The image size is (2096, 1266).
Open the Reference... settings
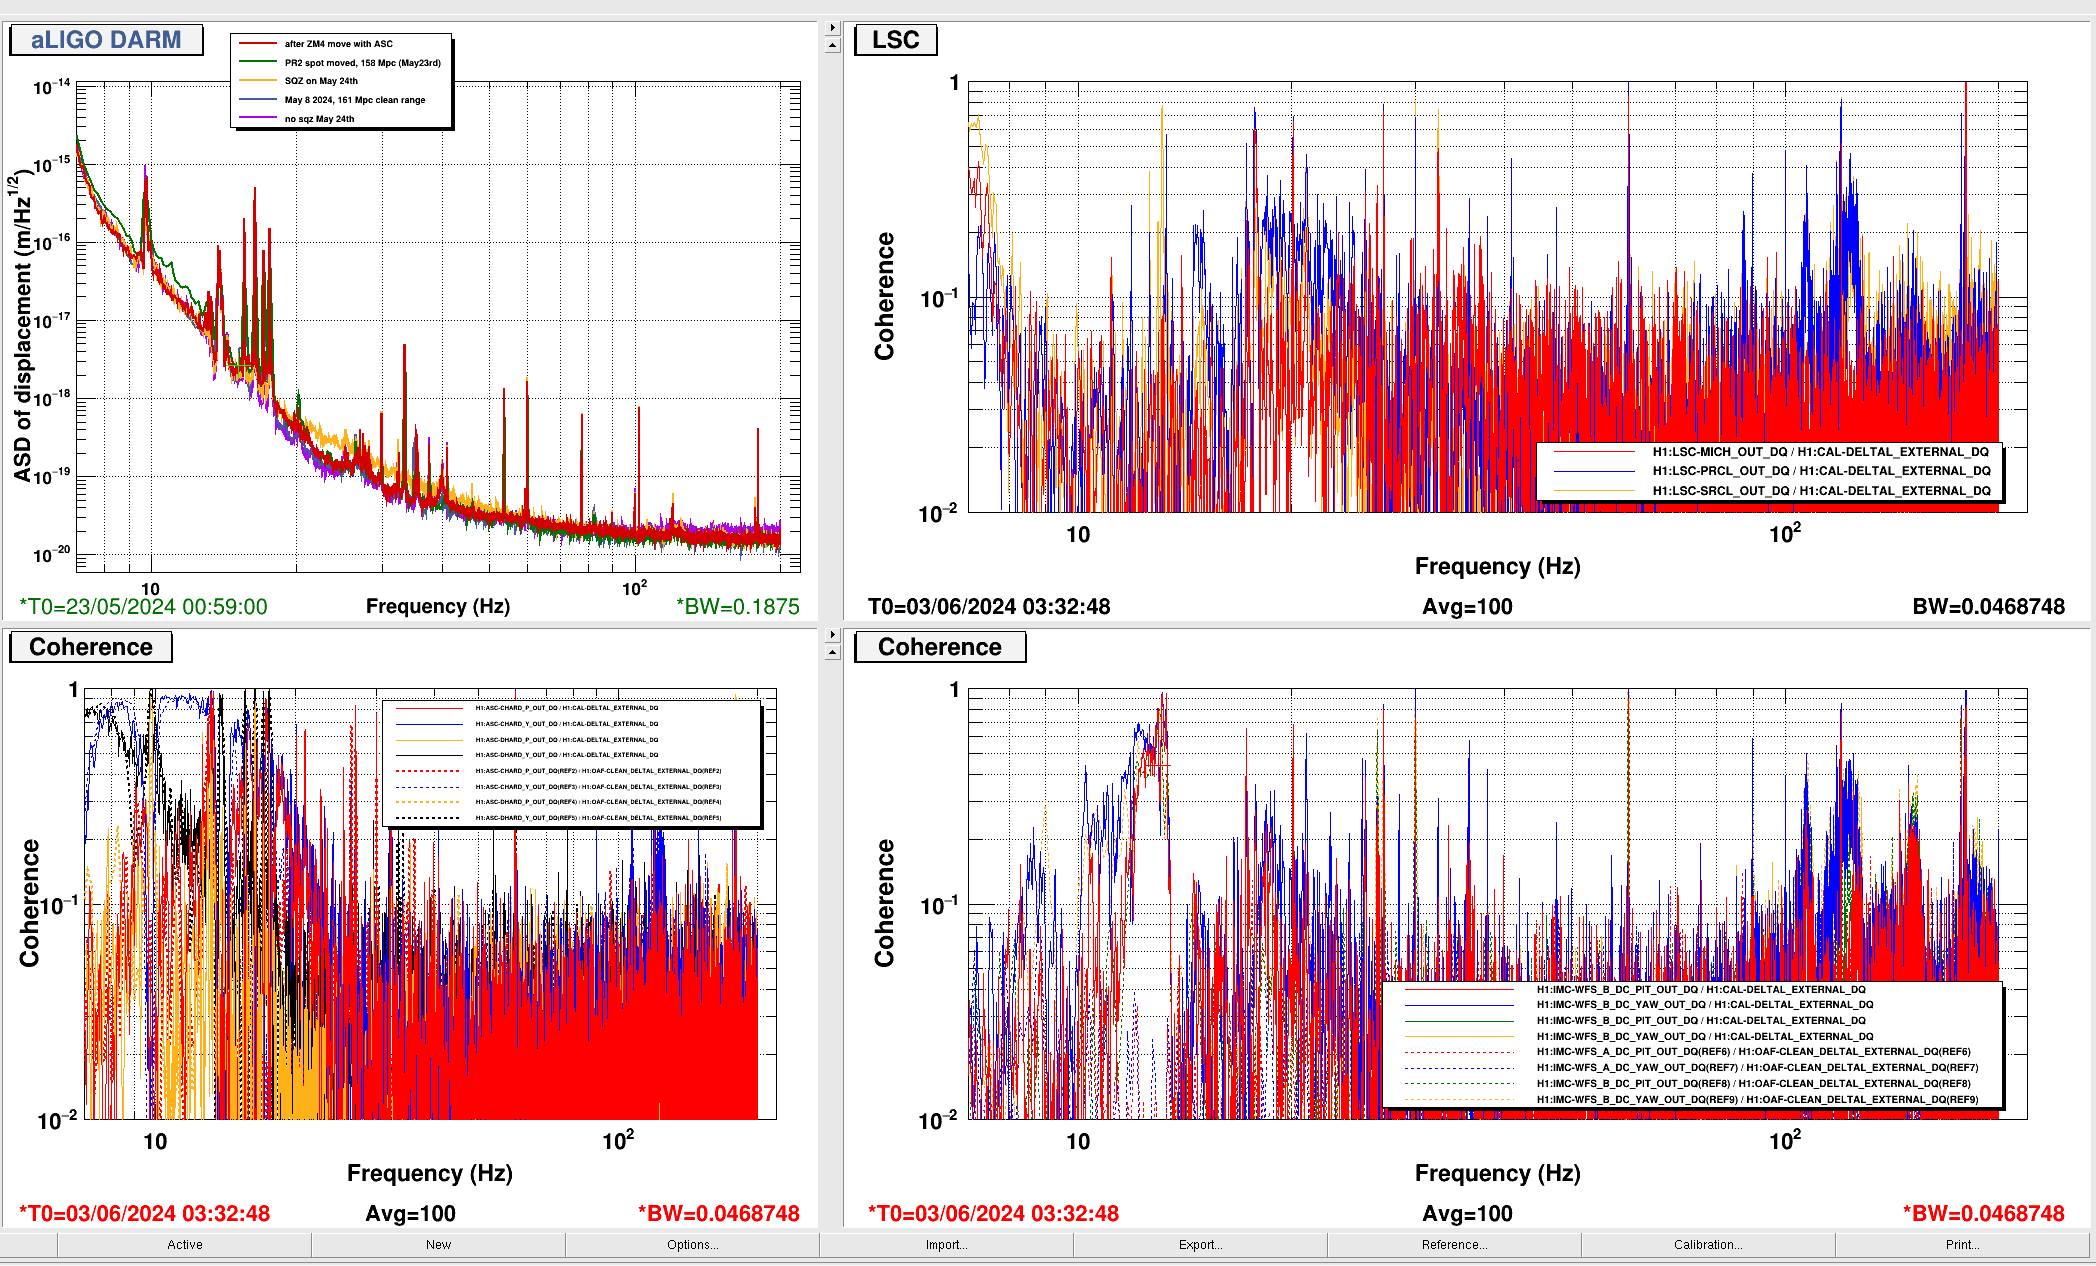pos(1454,1245)
